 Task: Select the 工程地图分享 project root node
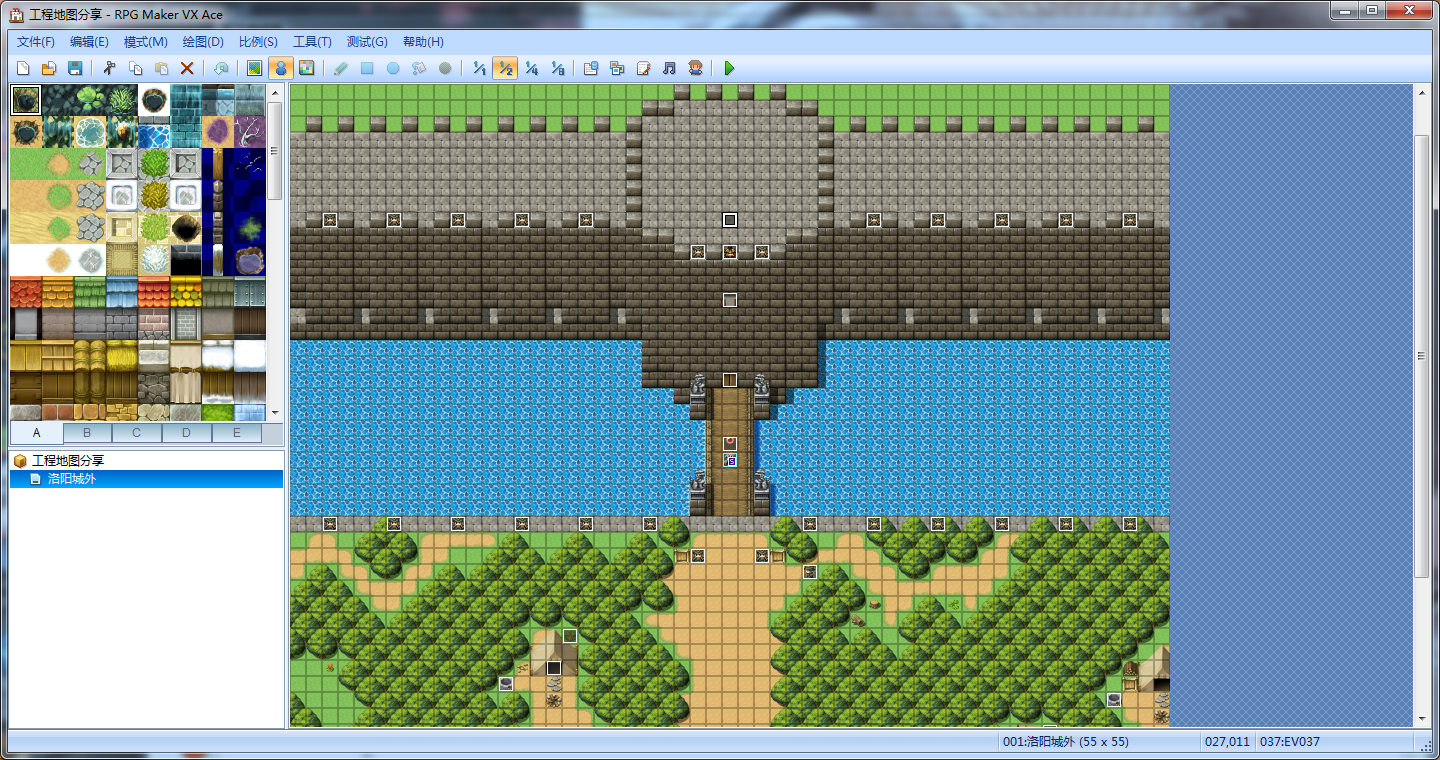click(68, 461)
